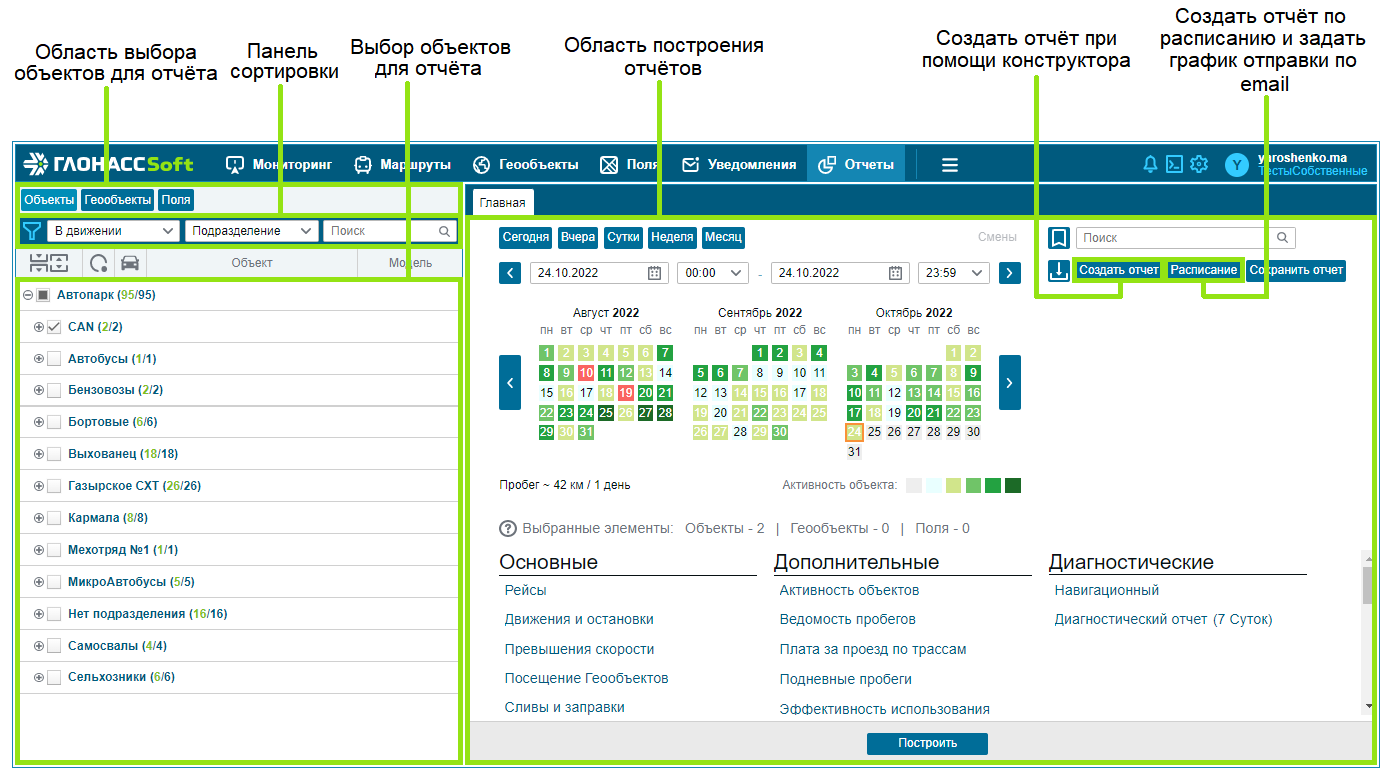Click the magnifier in the object search
The width and height of the screenshot is (1384, 776).
coord(445,231)
